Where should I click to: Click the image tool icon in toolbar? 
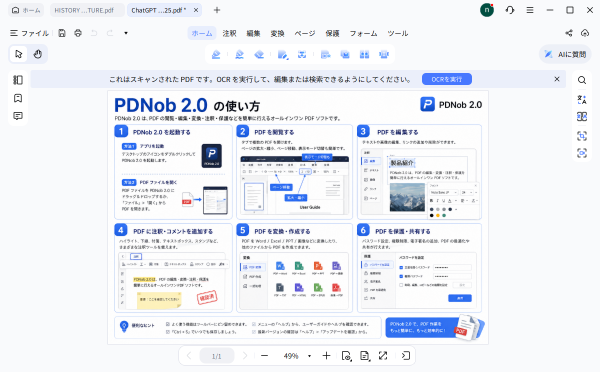click(x=345, y=55)
